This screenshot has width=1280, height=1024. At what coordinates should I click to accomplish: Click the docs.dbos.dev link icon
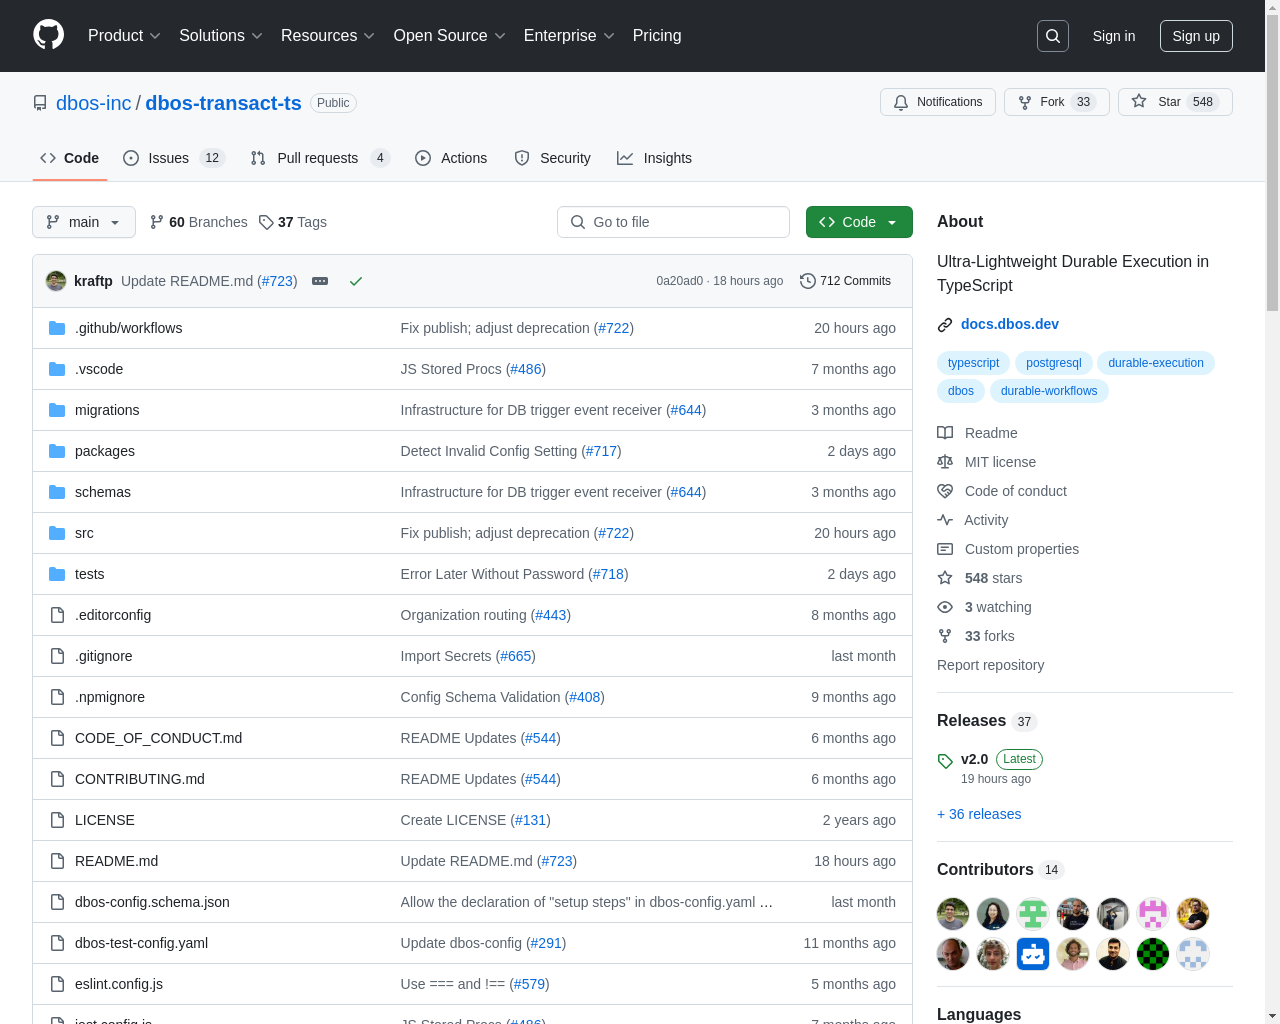945,325
